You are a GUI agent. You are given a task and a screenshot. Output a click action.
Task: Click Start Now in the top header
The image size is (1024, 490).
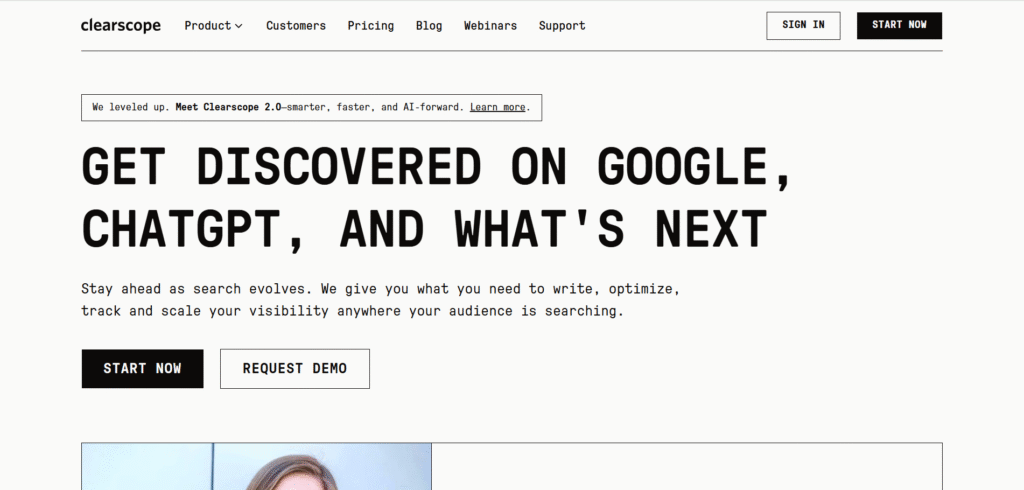[899, 26]
